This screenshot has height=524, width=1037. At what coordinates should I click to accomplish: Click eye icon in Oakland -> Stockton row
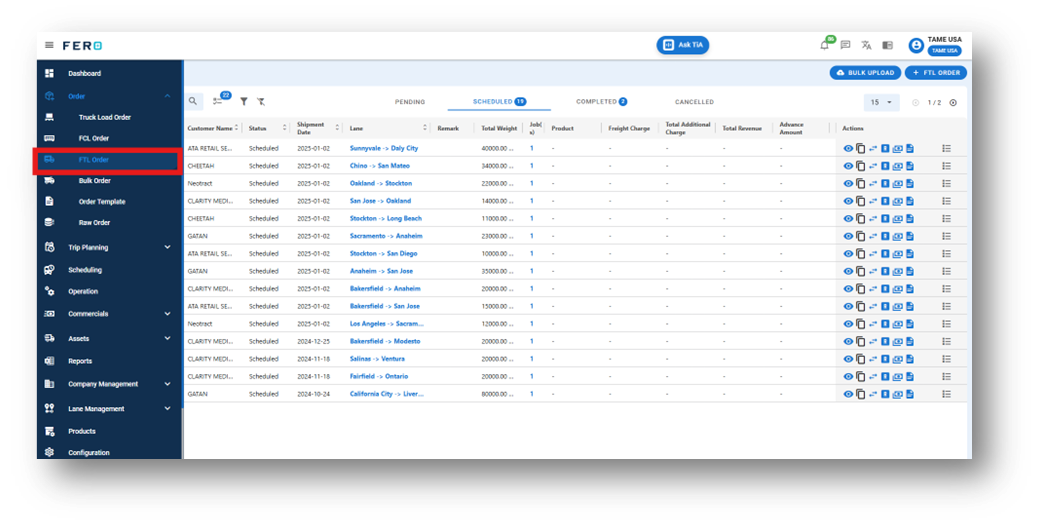coord(848,183)
